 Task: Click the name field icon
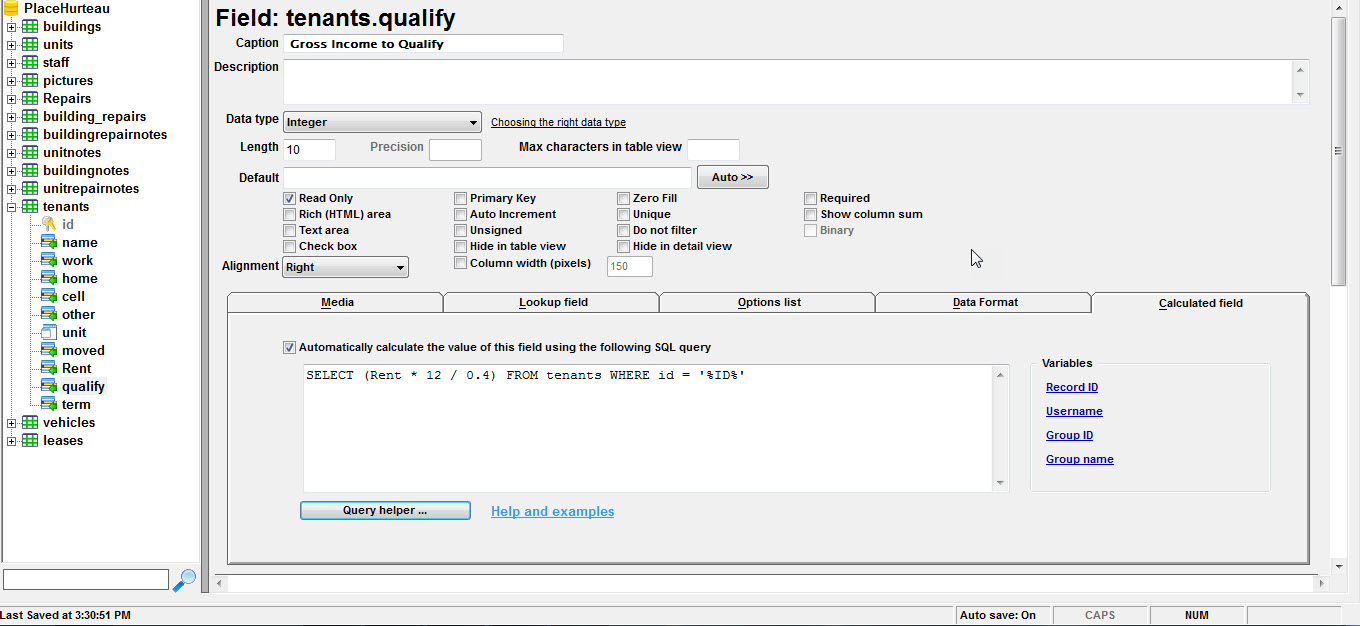click(49, 243)
